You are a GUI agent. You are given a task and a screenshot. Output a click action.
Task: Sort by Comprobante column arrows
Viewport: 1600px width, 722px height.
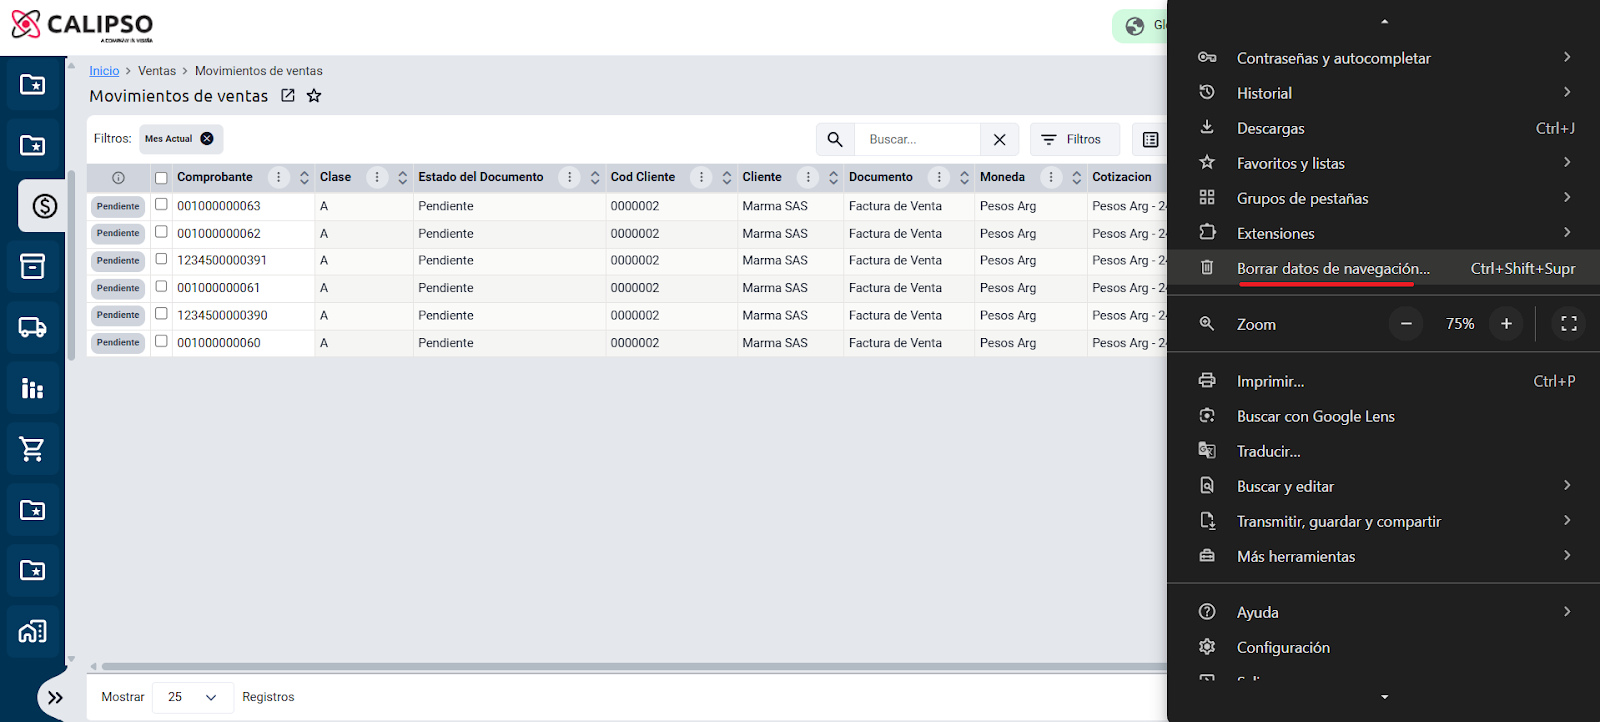(x=304, y=177)
